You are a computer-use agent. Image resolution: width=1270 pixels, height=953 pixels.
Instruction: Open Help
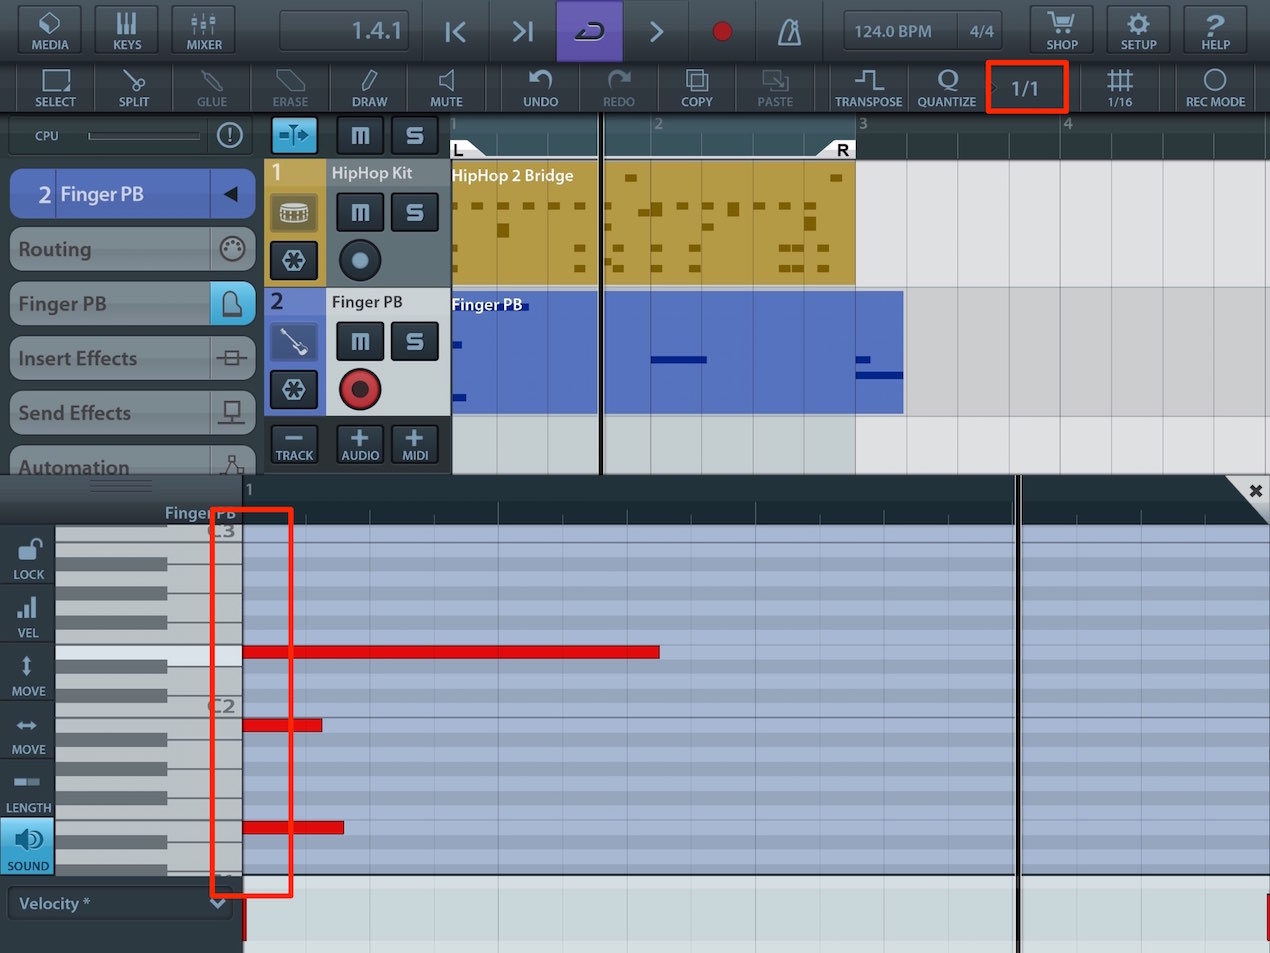pos(1215,30)
